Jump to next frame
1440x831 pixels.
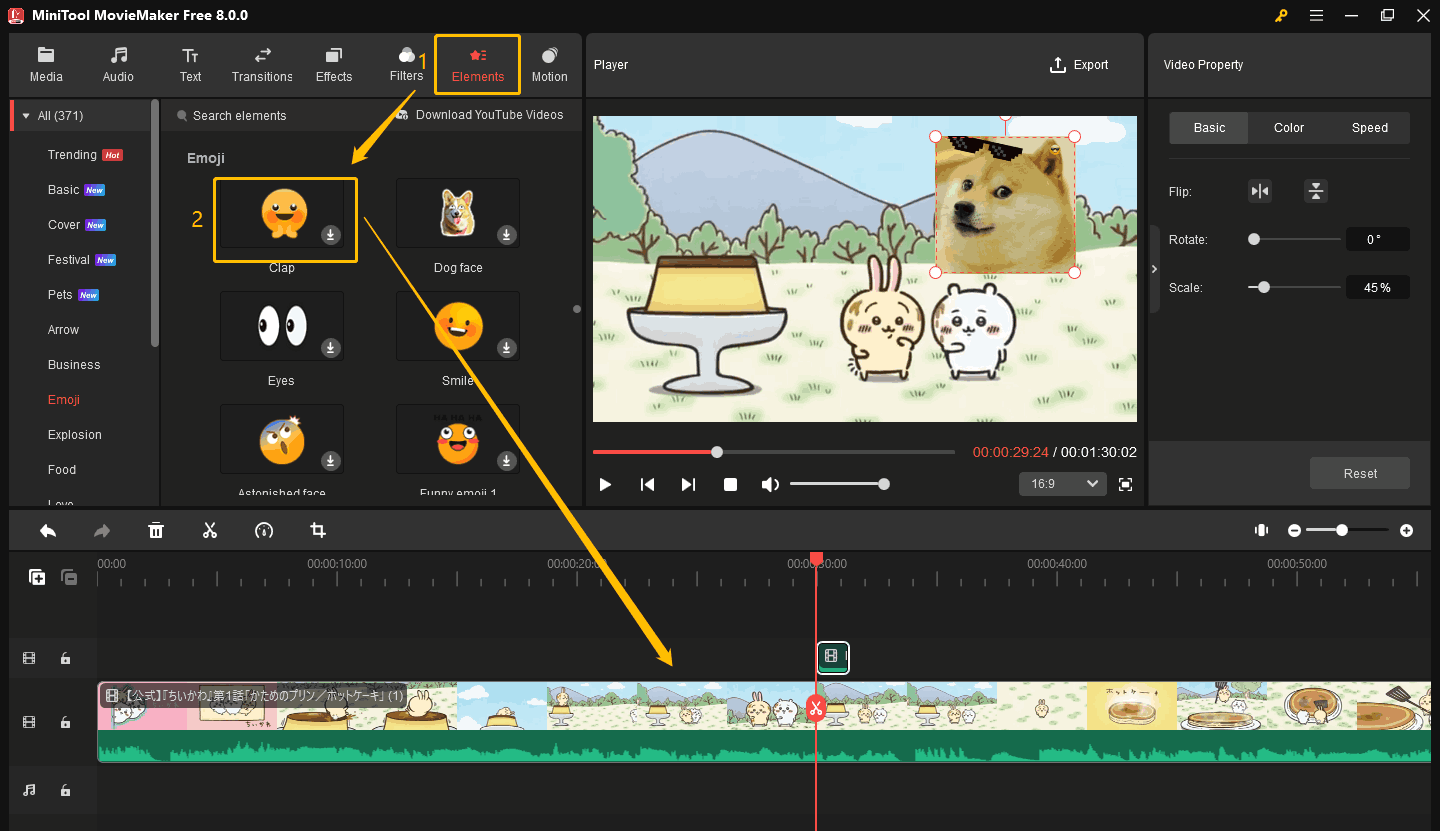pyautogui.click(x=688, y=484)
